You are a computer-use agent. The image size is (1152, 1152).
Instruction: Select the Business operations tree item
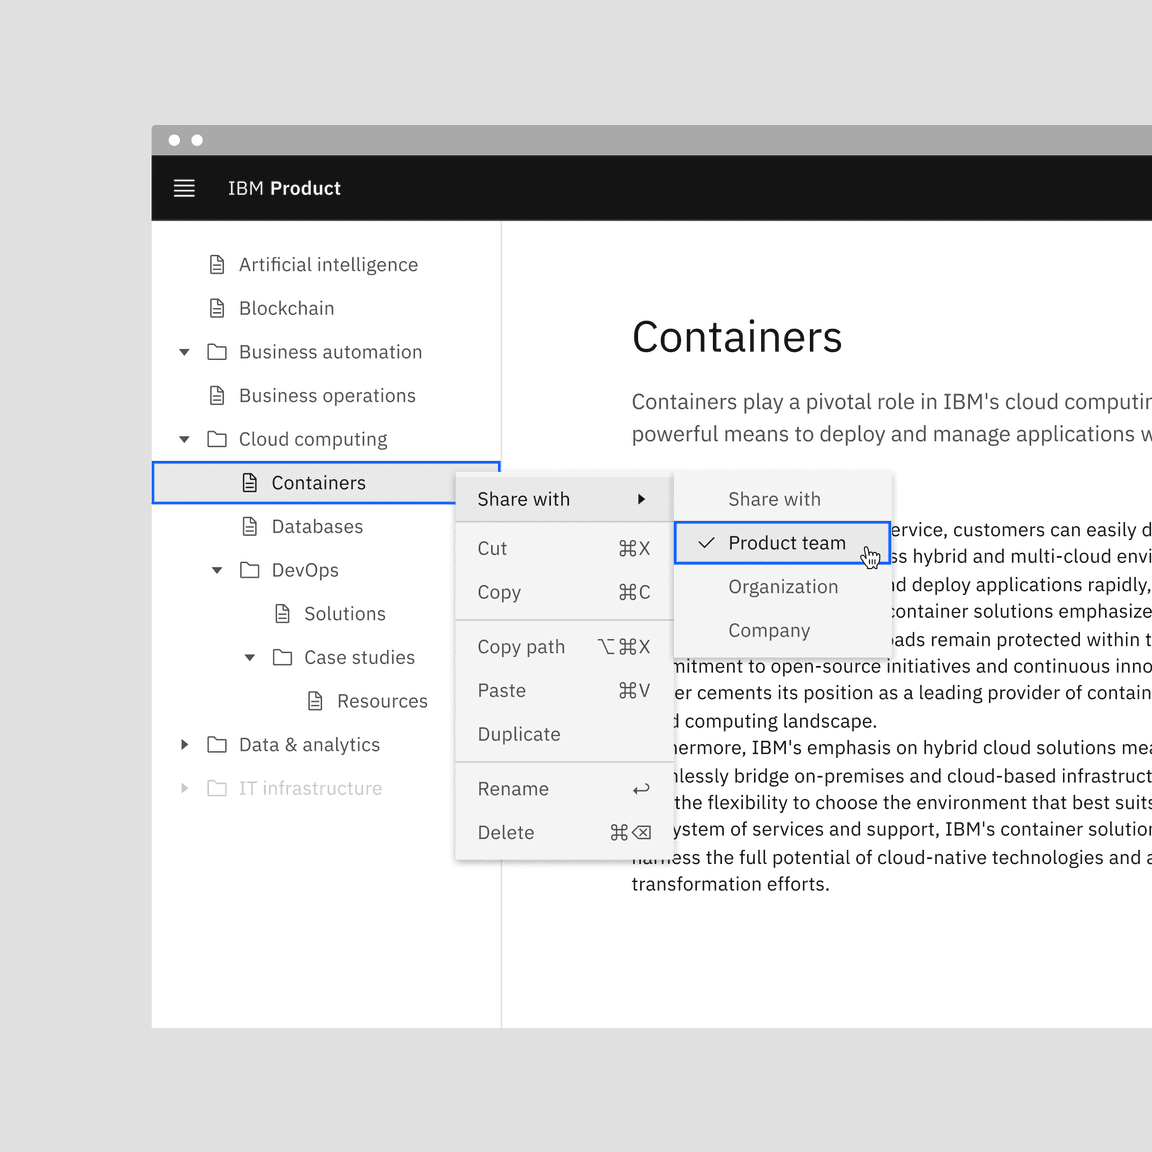click(326, 396)
